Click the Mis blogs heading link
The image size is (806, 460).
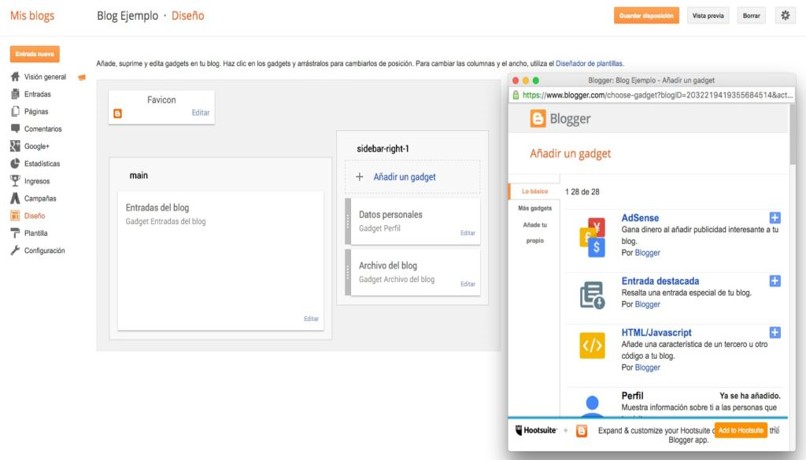pos(32,15)
